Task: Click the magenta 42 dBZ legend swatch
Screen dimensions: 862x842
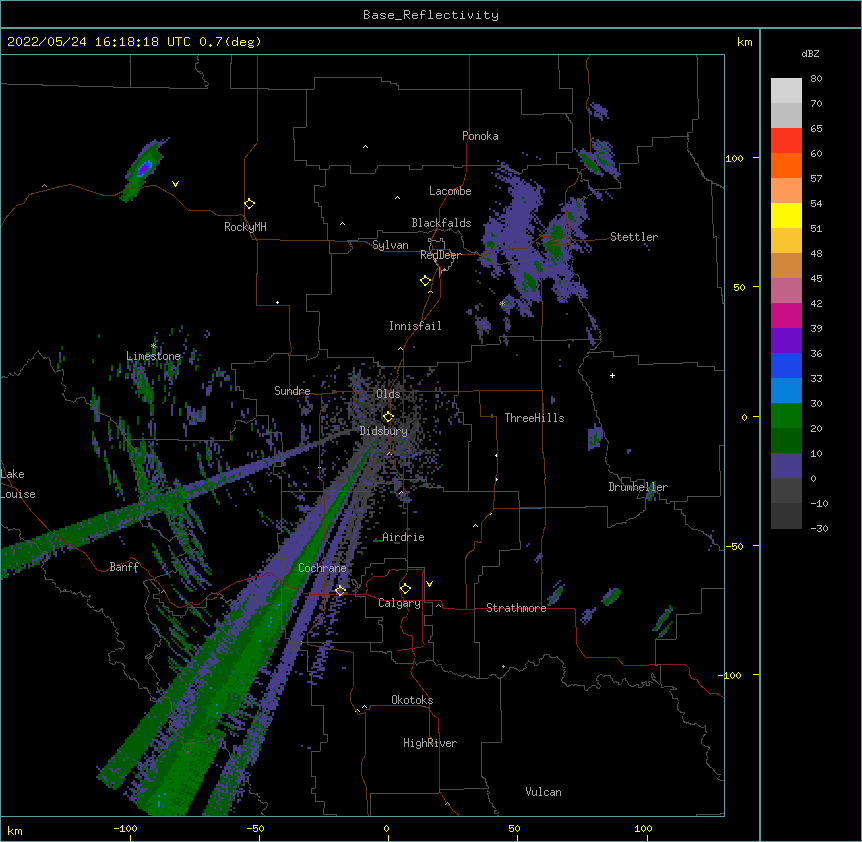Action: pyautogui.click(x=786, y=315)
